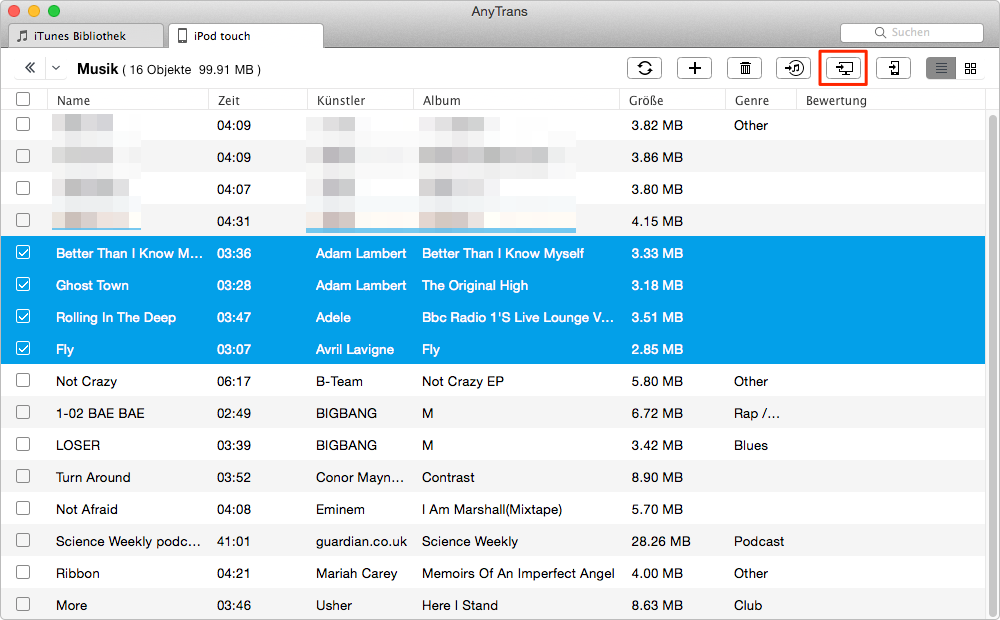1000x620 pixels.
Task: Check the Science Weekly podcast checkbox
Action: [x=23, y=540]
